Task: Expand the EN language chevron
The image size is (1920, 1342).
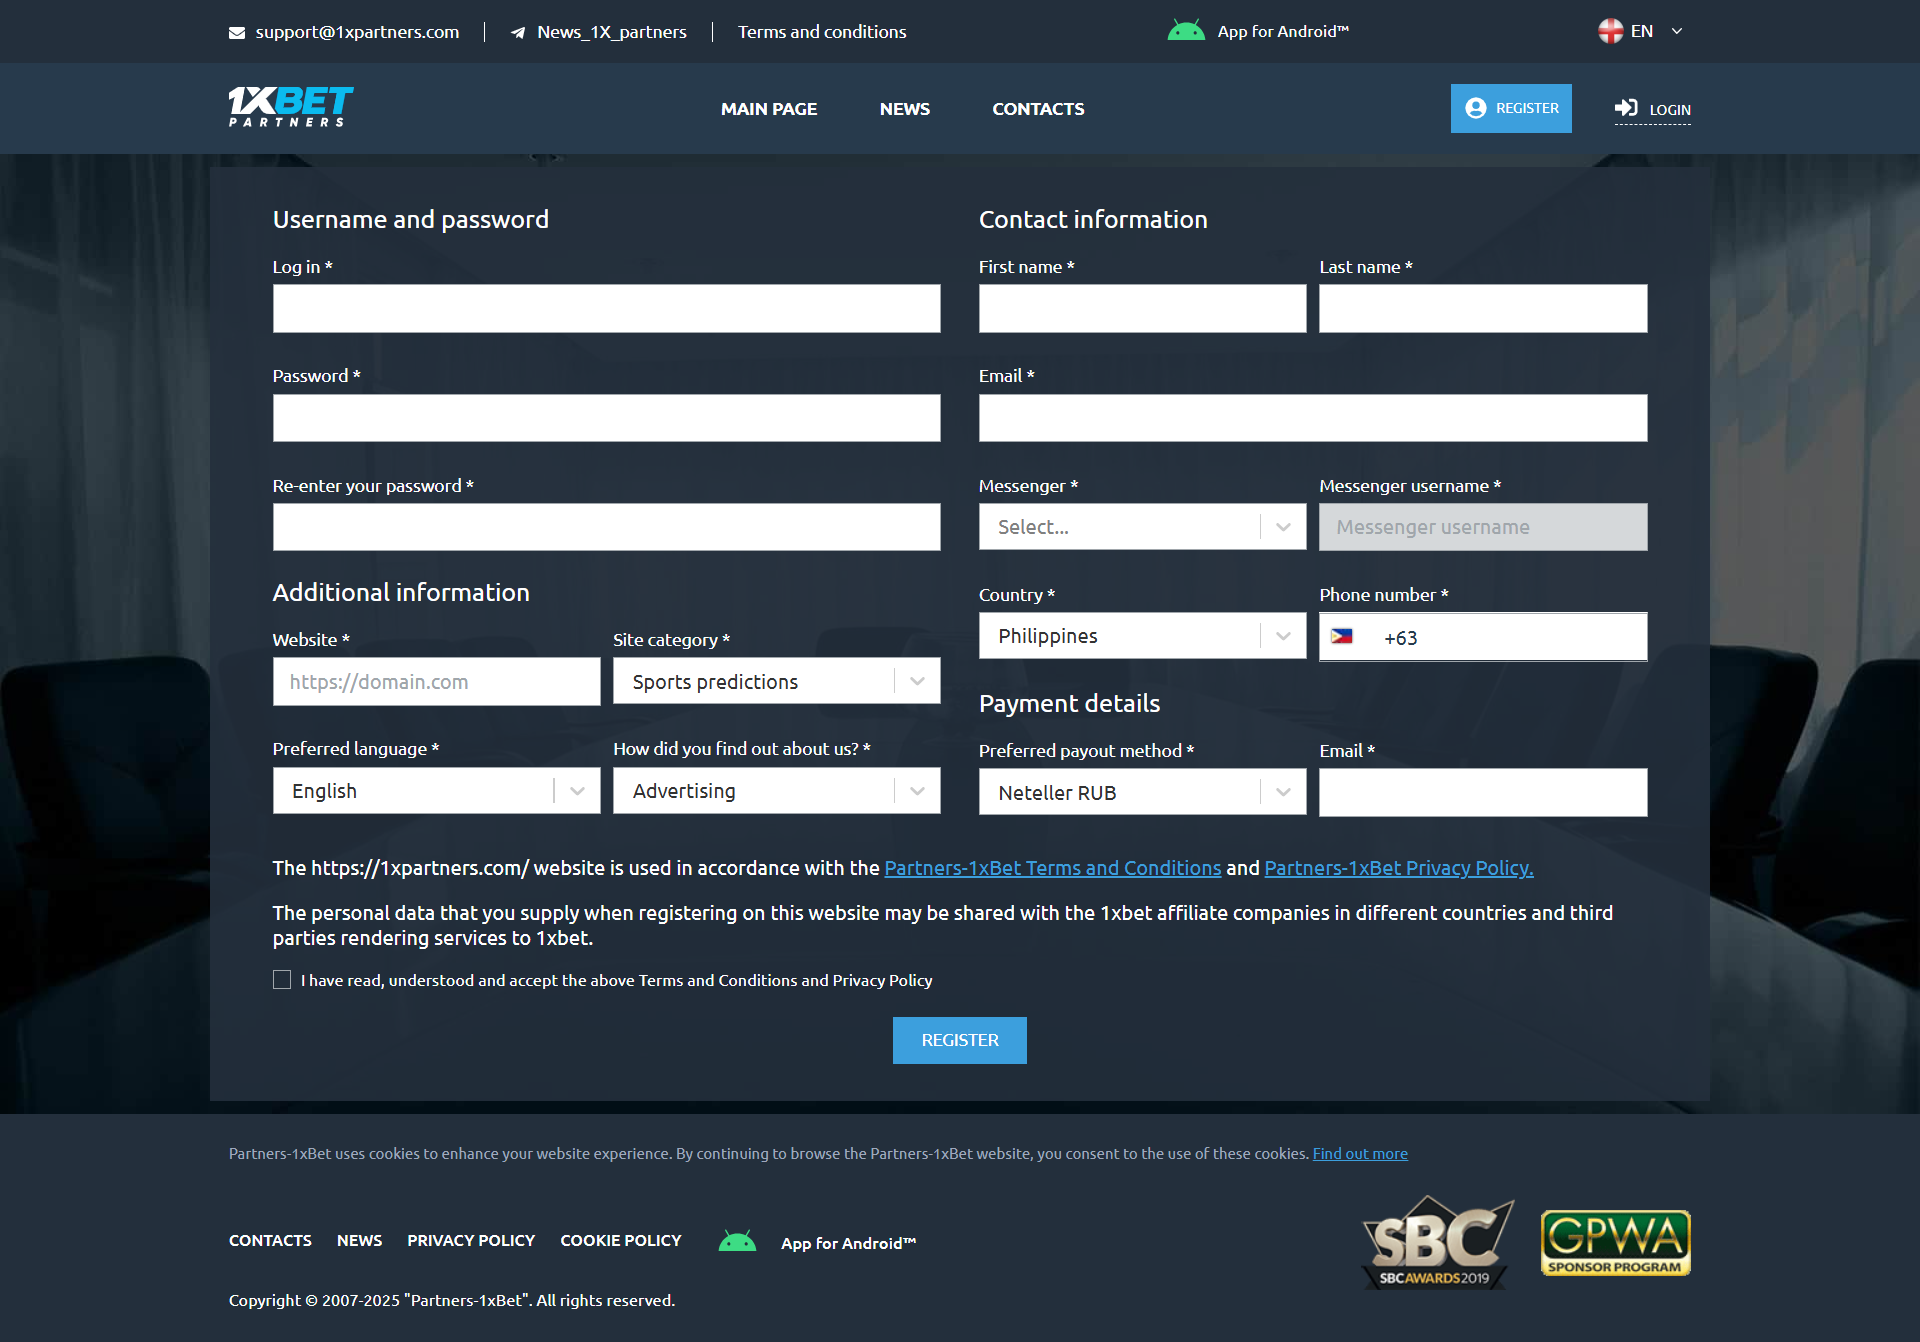Action: (1677, 31)
